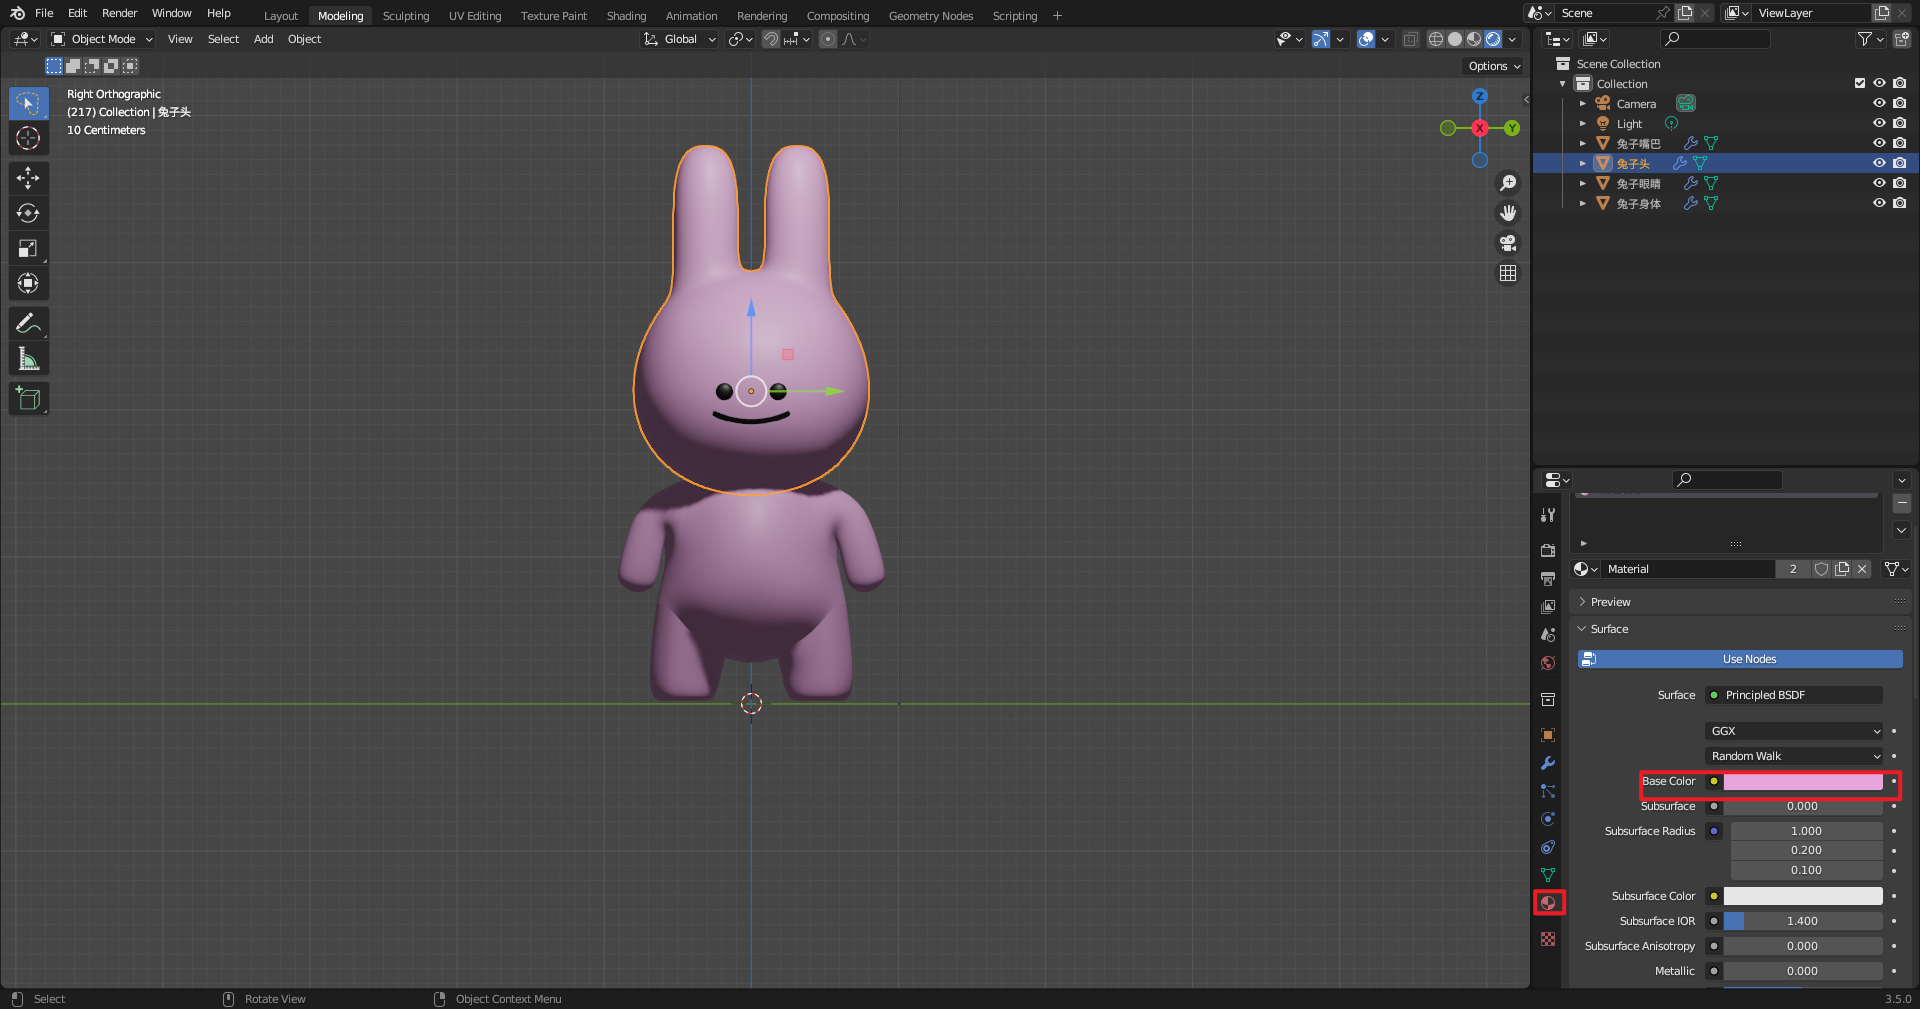Click the new collection icon in the outliner

pos(1901,39)
